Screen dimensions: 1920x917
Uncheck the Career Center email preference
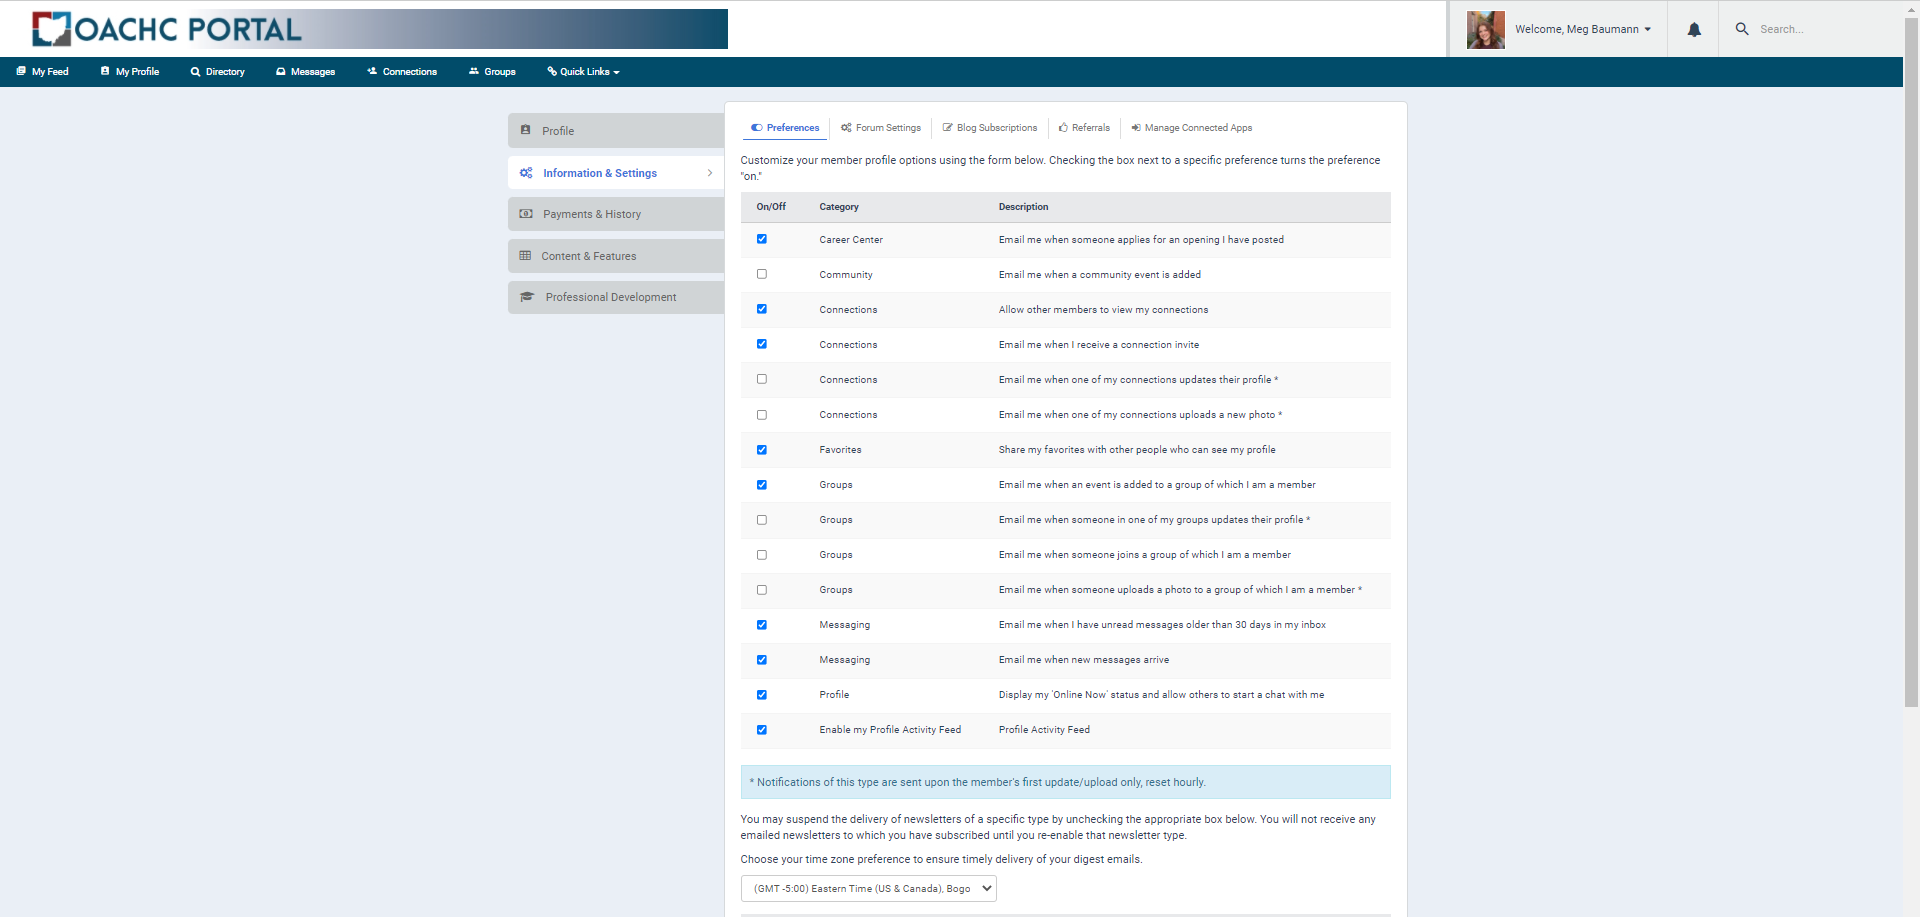coord(762,239)
